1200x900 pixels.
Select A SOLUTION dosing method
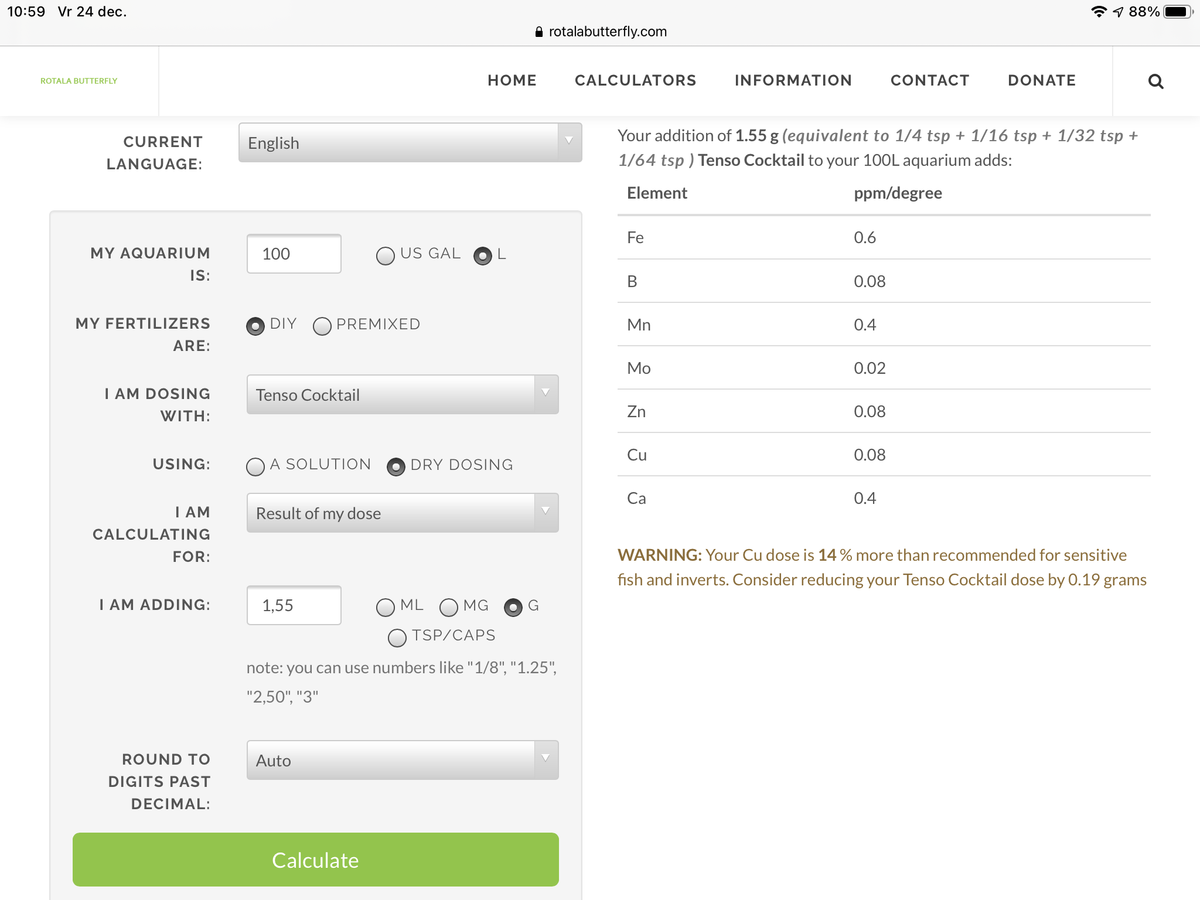[256, 466]
